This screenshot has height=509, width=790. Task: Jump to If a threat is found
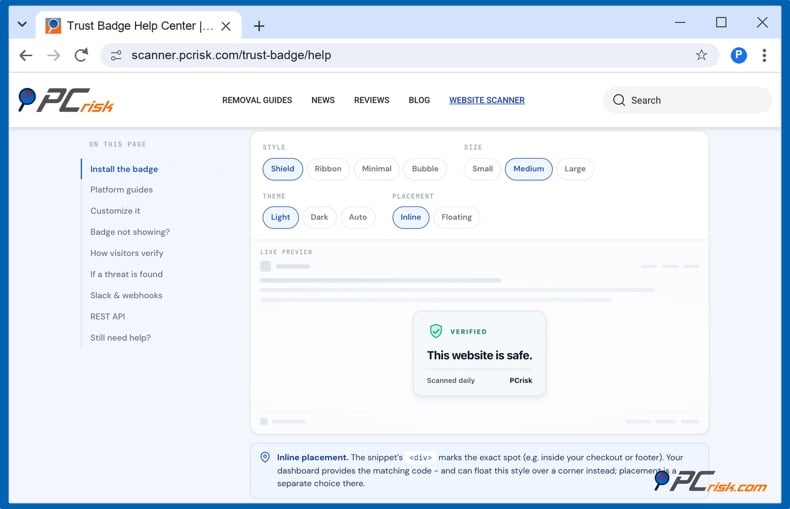(x=126, y=274)
